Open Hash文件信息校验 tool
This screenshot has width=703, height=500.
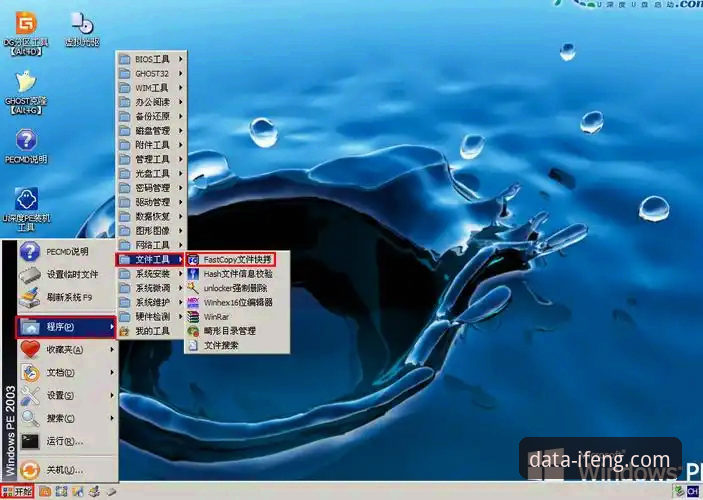coord(237,273)
